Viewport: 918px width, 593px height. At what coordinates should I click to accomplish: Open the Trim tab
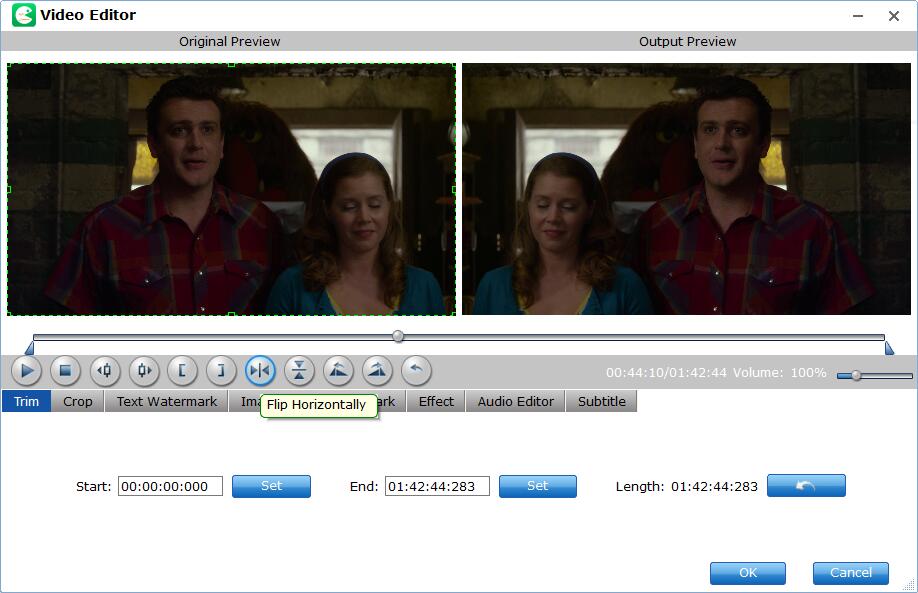26,402
